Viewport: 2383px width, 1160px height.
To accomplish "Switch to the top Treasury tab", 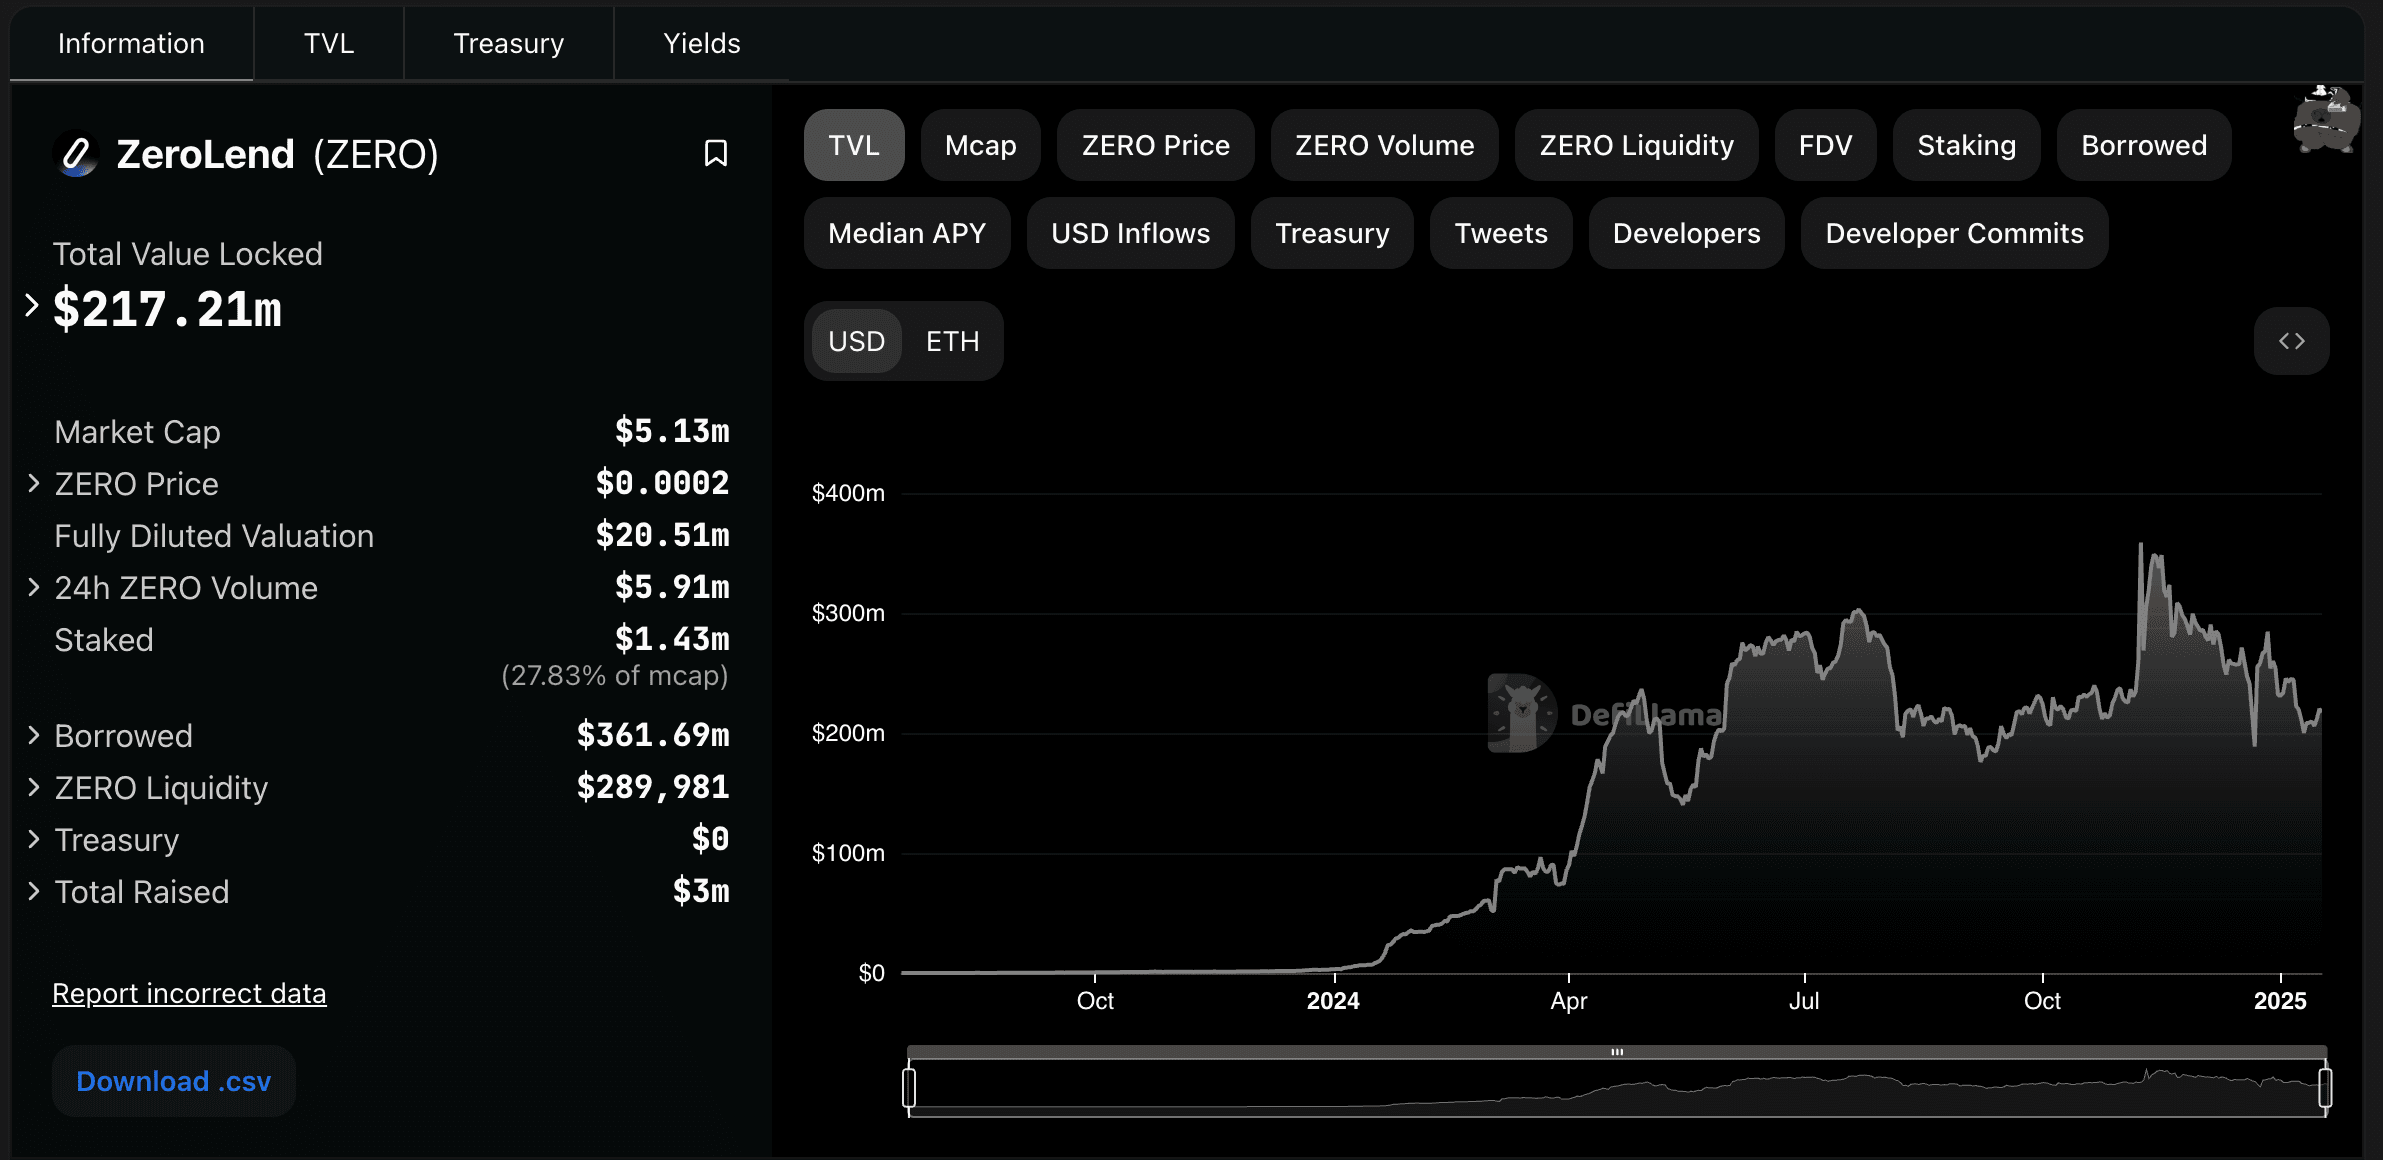I will point(508,43).
